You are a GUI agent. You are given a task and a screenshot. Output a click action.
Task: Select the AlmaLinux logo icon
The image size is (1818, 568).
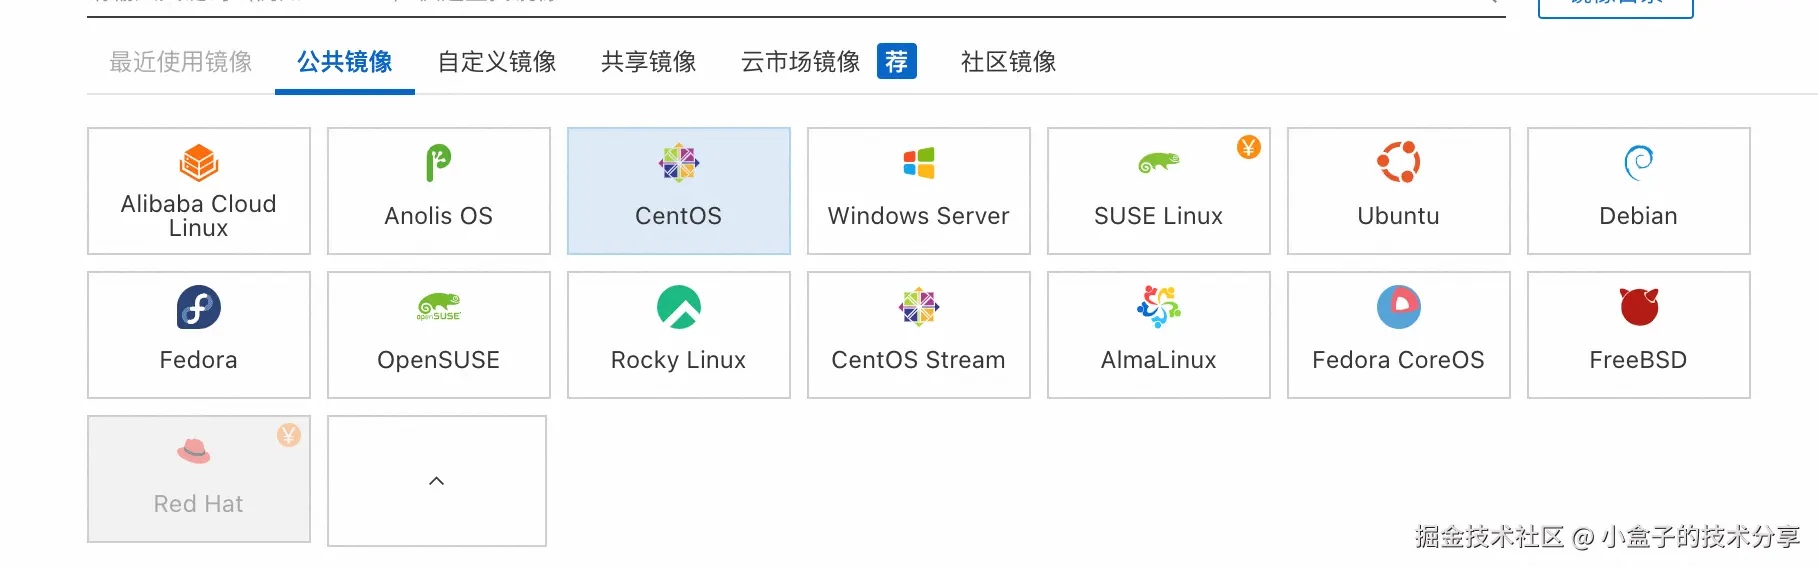pyautogui.click(x=1158, y=306)
